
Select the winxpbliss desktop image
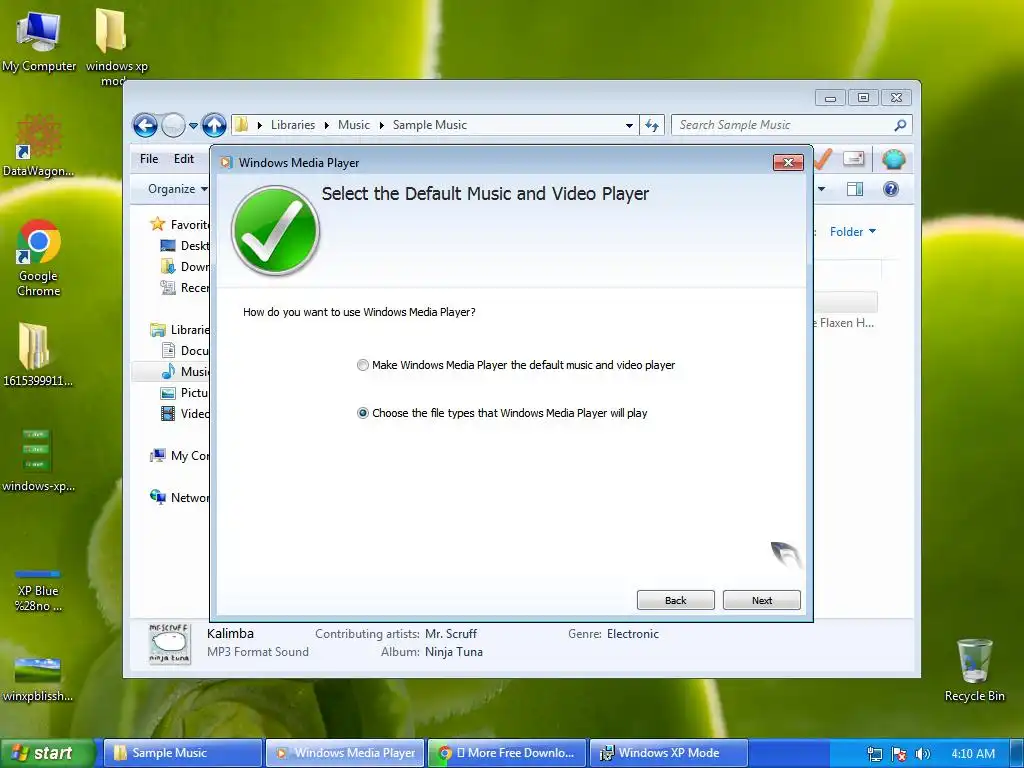38,680
